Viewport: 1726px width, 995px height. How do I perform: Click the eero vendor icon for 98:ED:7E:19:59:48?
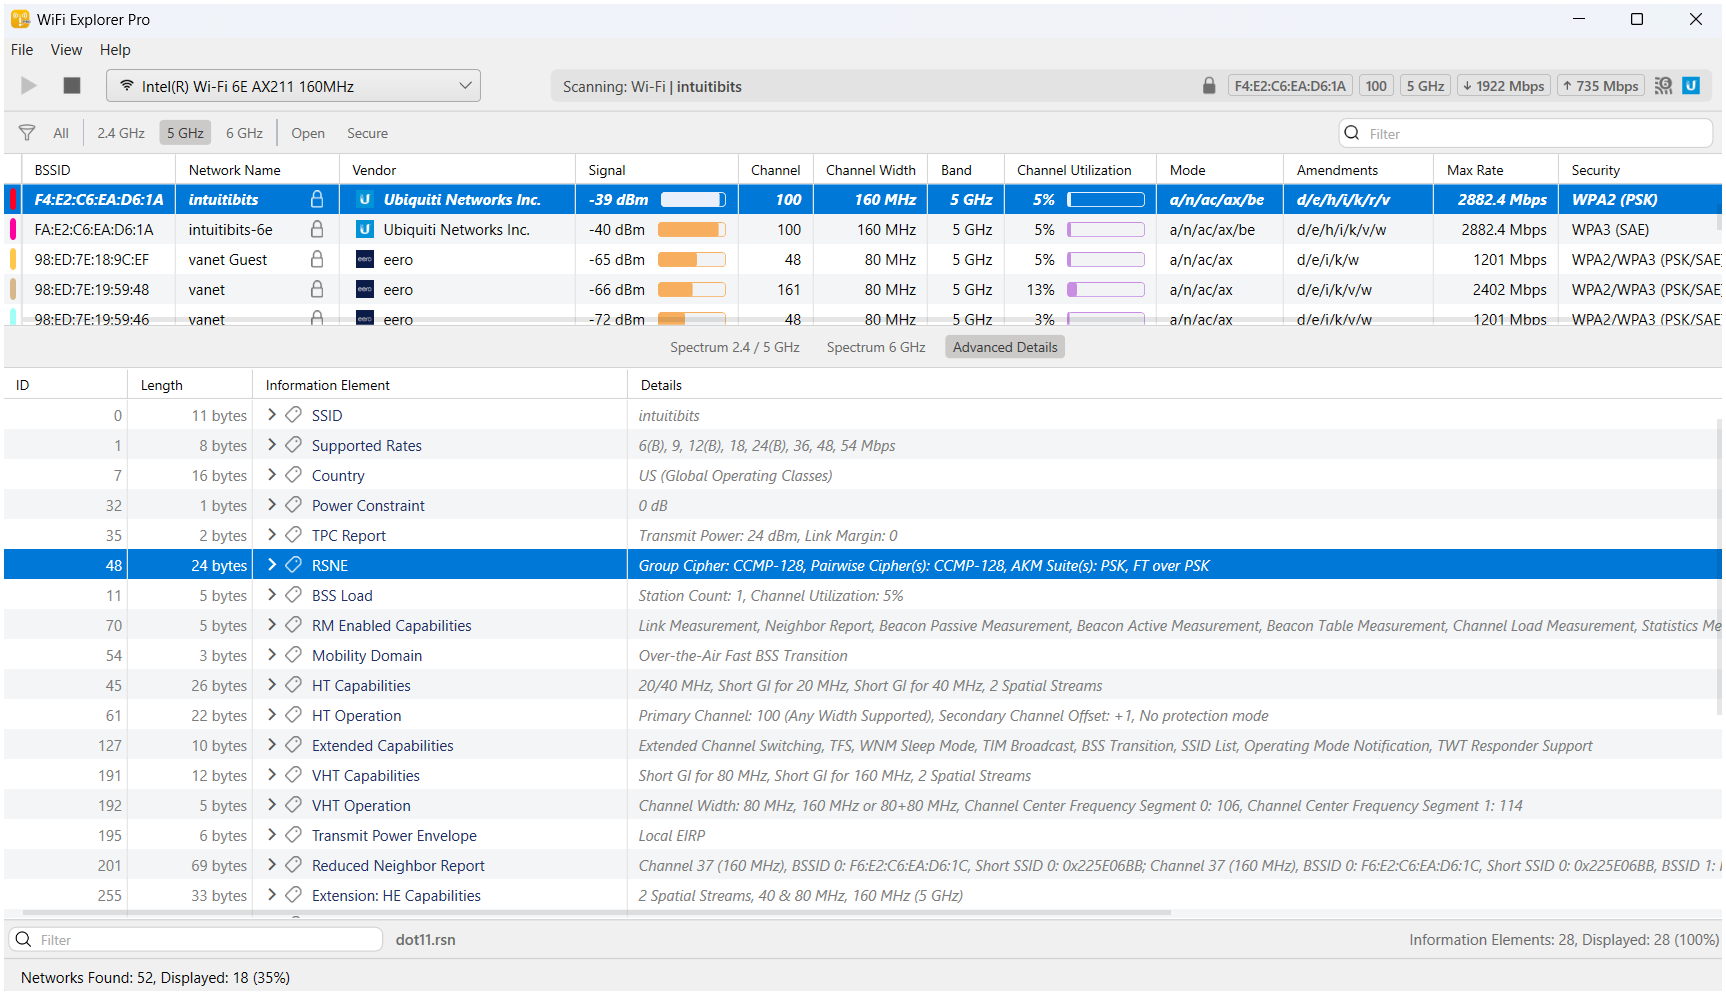click(365, 290)
